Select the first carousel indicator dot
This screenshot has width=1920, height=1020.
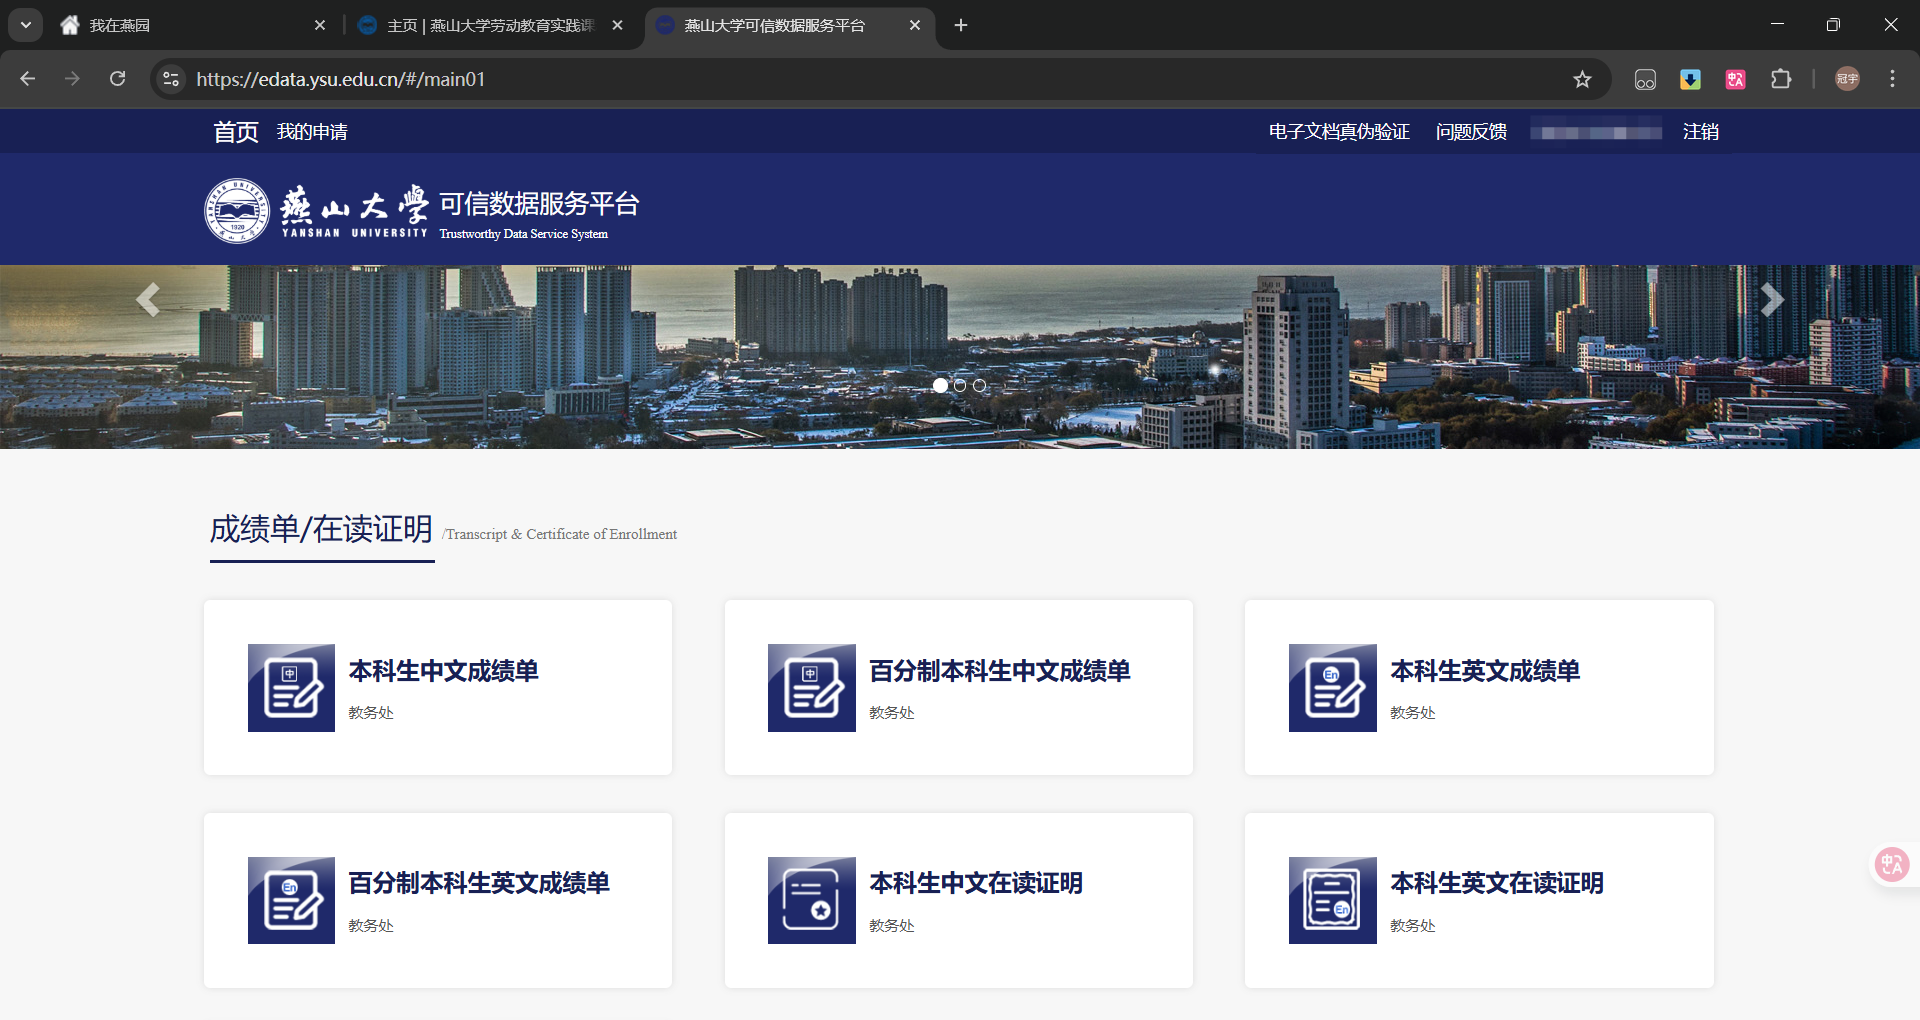pos(941,385)
